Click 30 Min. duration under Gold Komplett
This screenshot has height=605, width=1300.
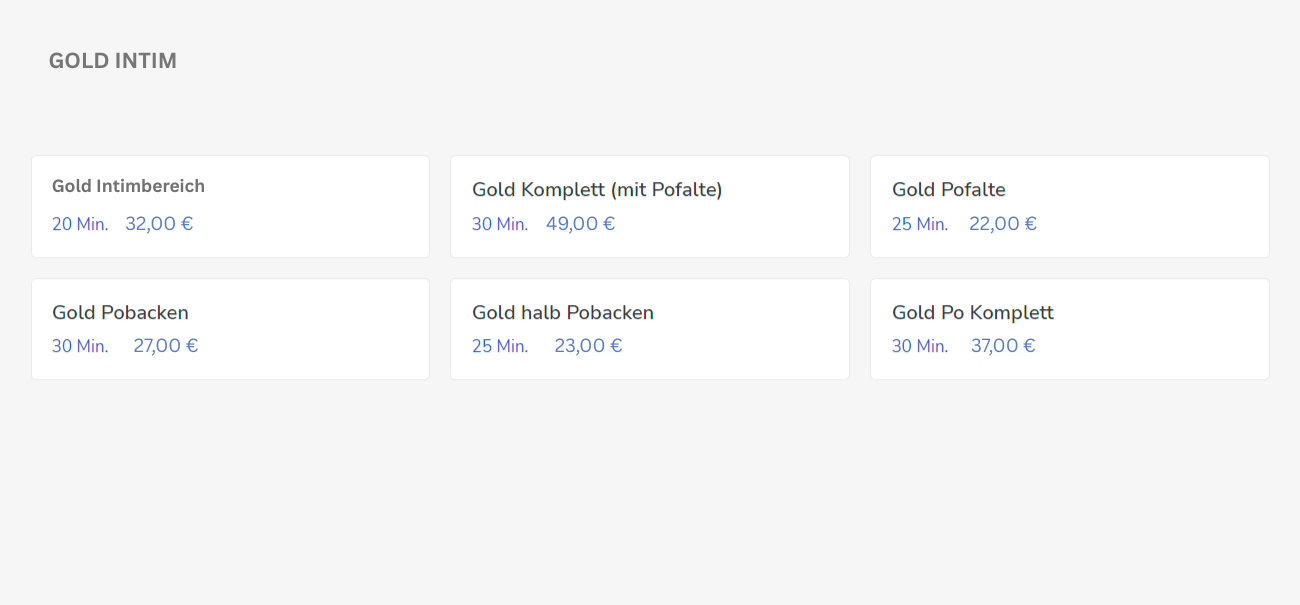[500, 224]
